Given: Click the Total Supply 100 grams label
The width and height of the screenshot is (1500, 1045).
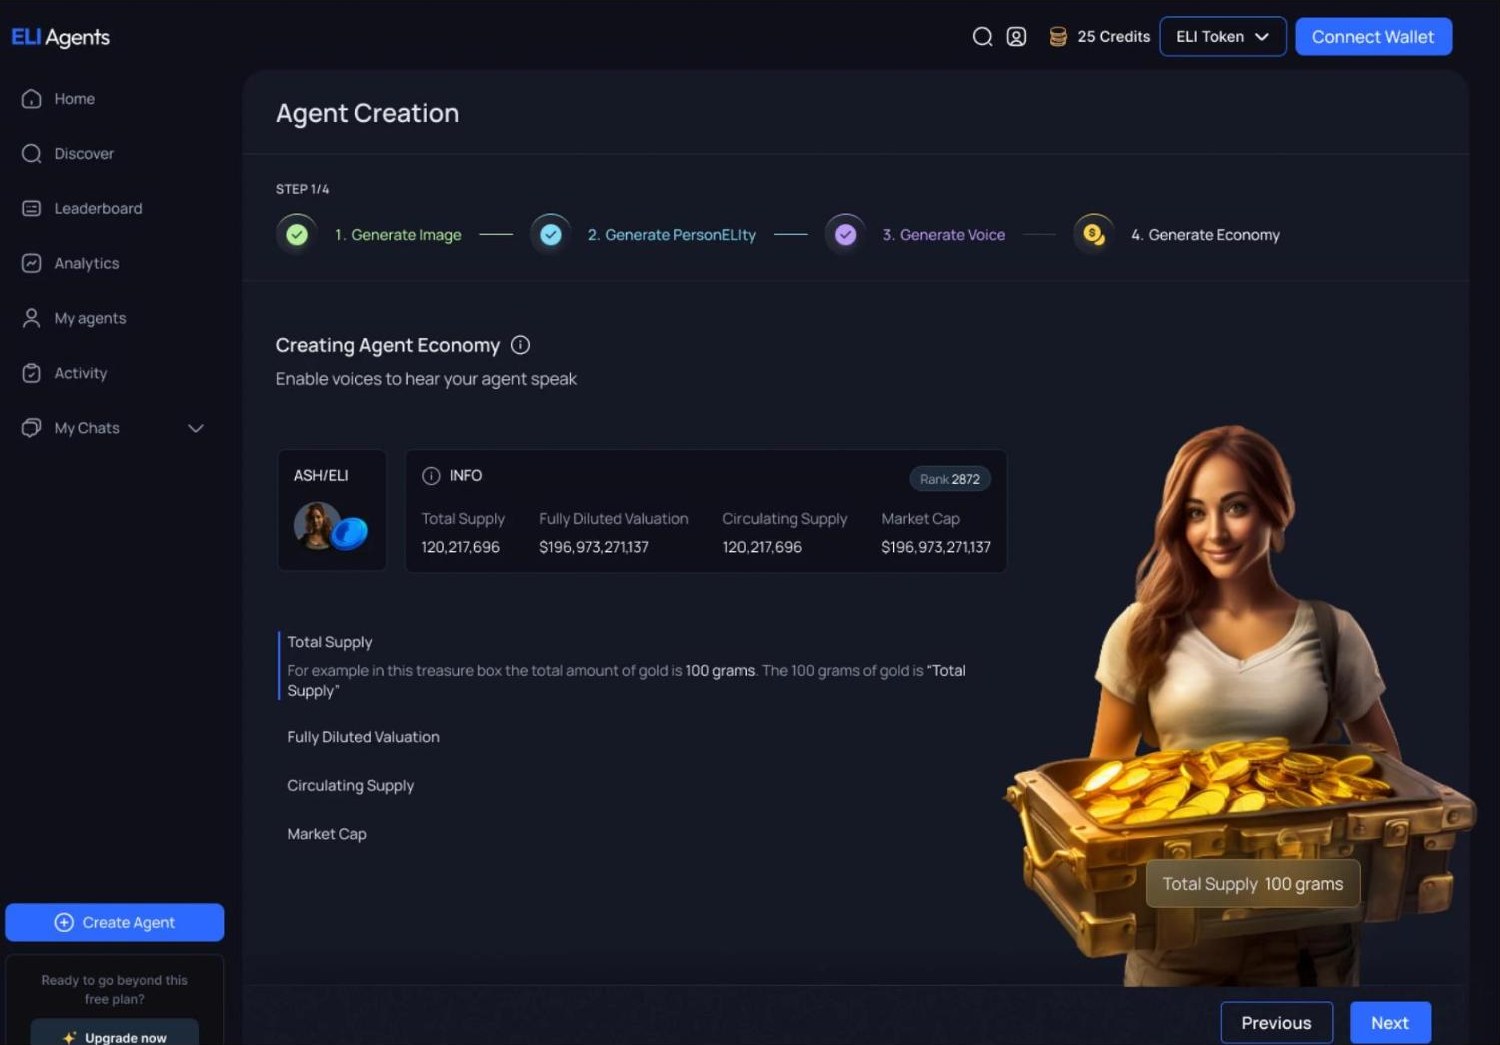Looking at the screenshot, I should point(1253,884).
